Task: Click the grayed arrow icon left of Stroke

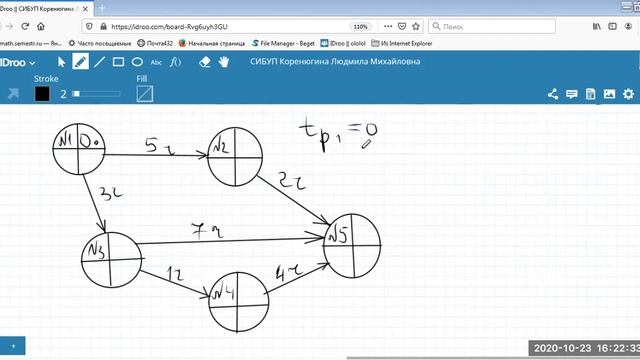Action: (x=13, y=94)
